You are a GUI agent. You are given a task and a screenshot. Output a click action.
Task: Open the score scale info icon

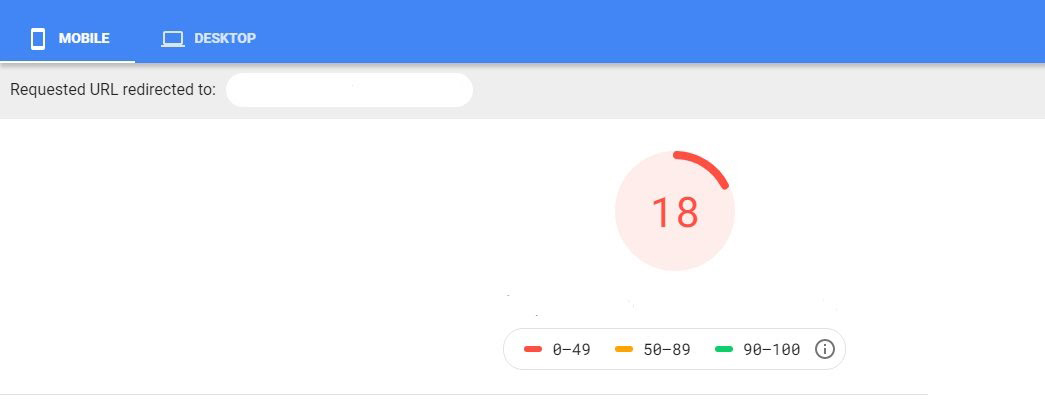(825, 349)
